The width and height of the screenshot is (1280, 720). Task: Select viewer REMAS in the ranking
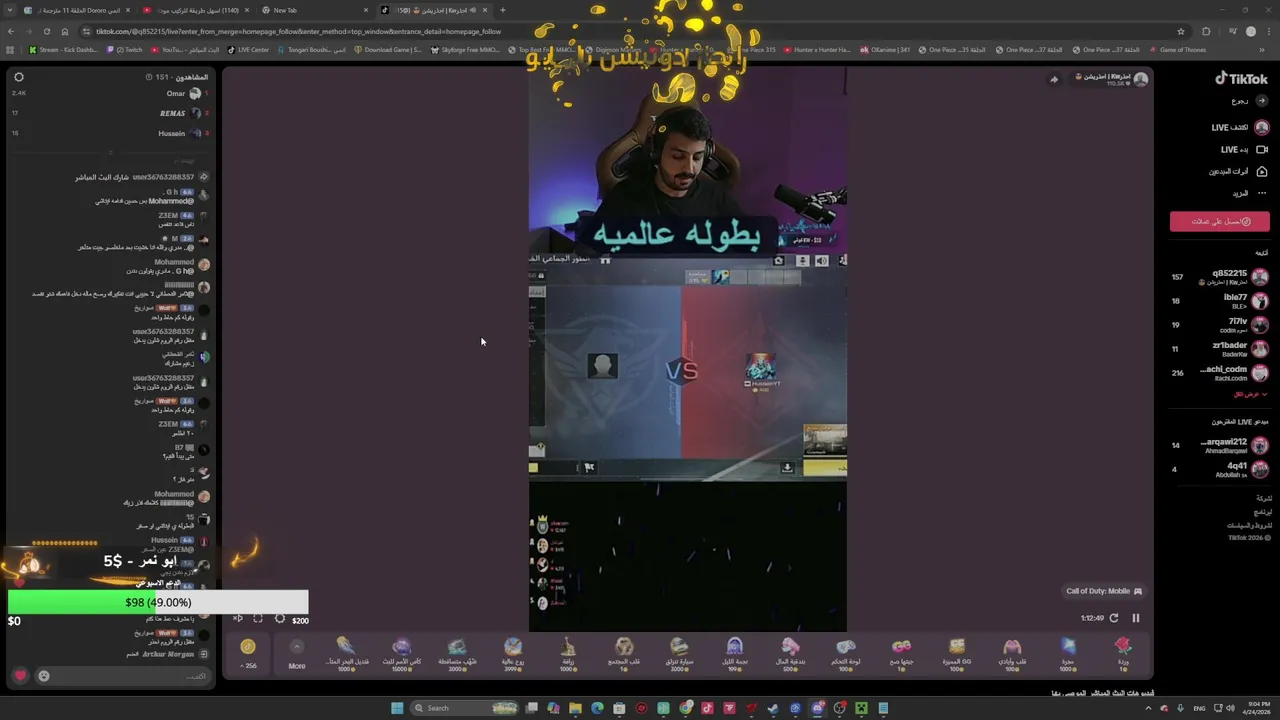tap(108, 113)
